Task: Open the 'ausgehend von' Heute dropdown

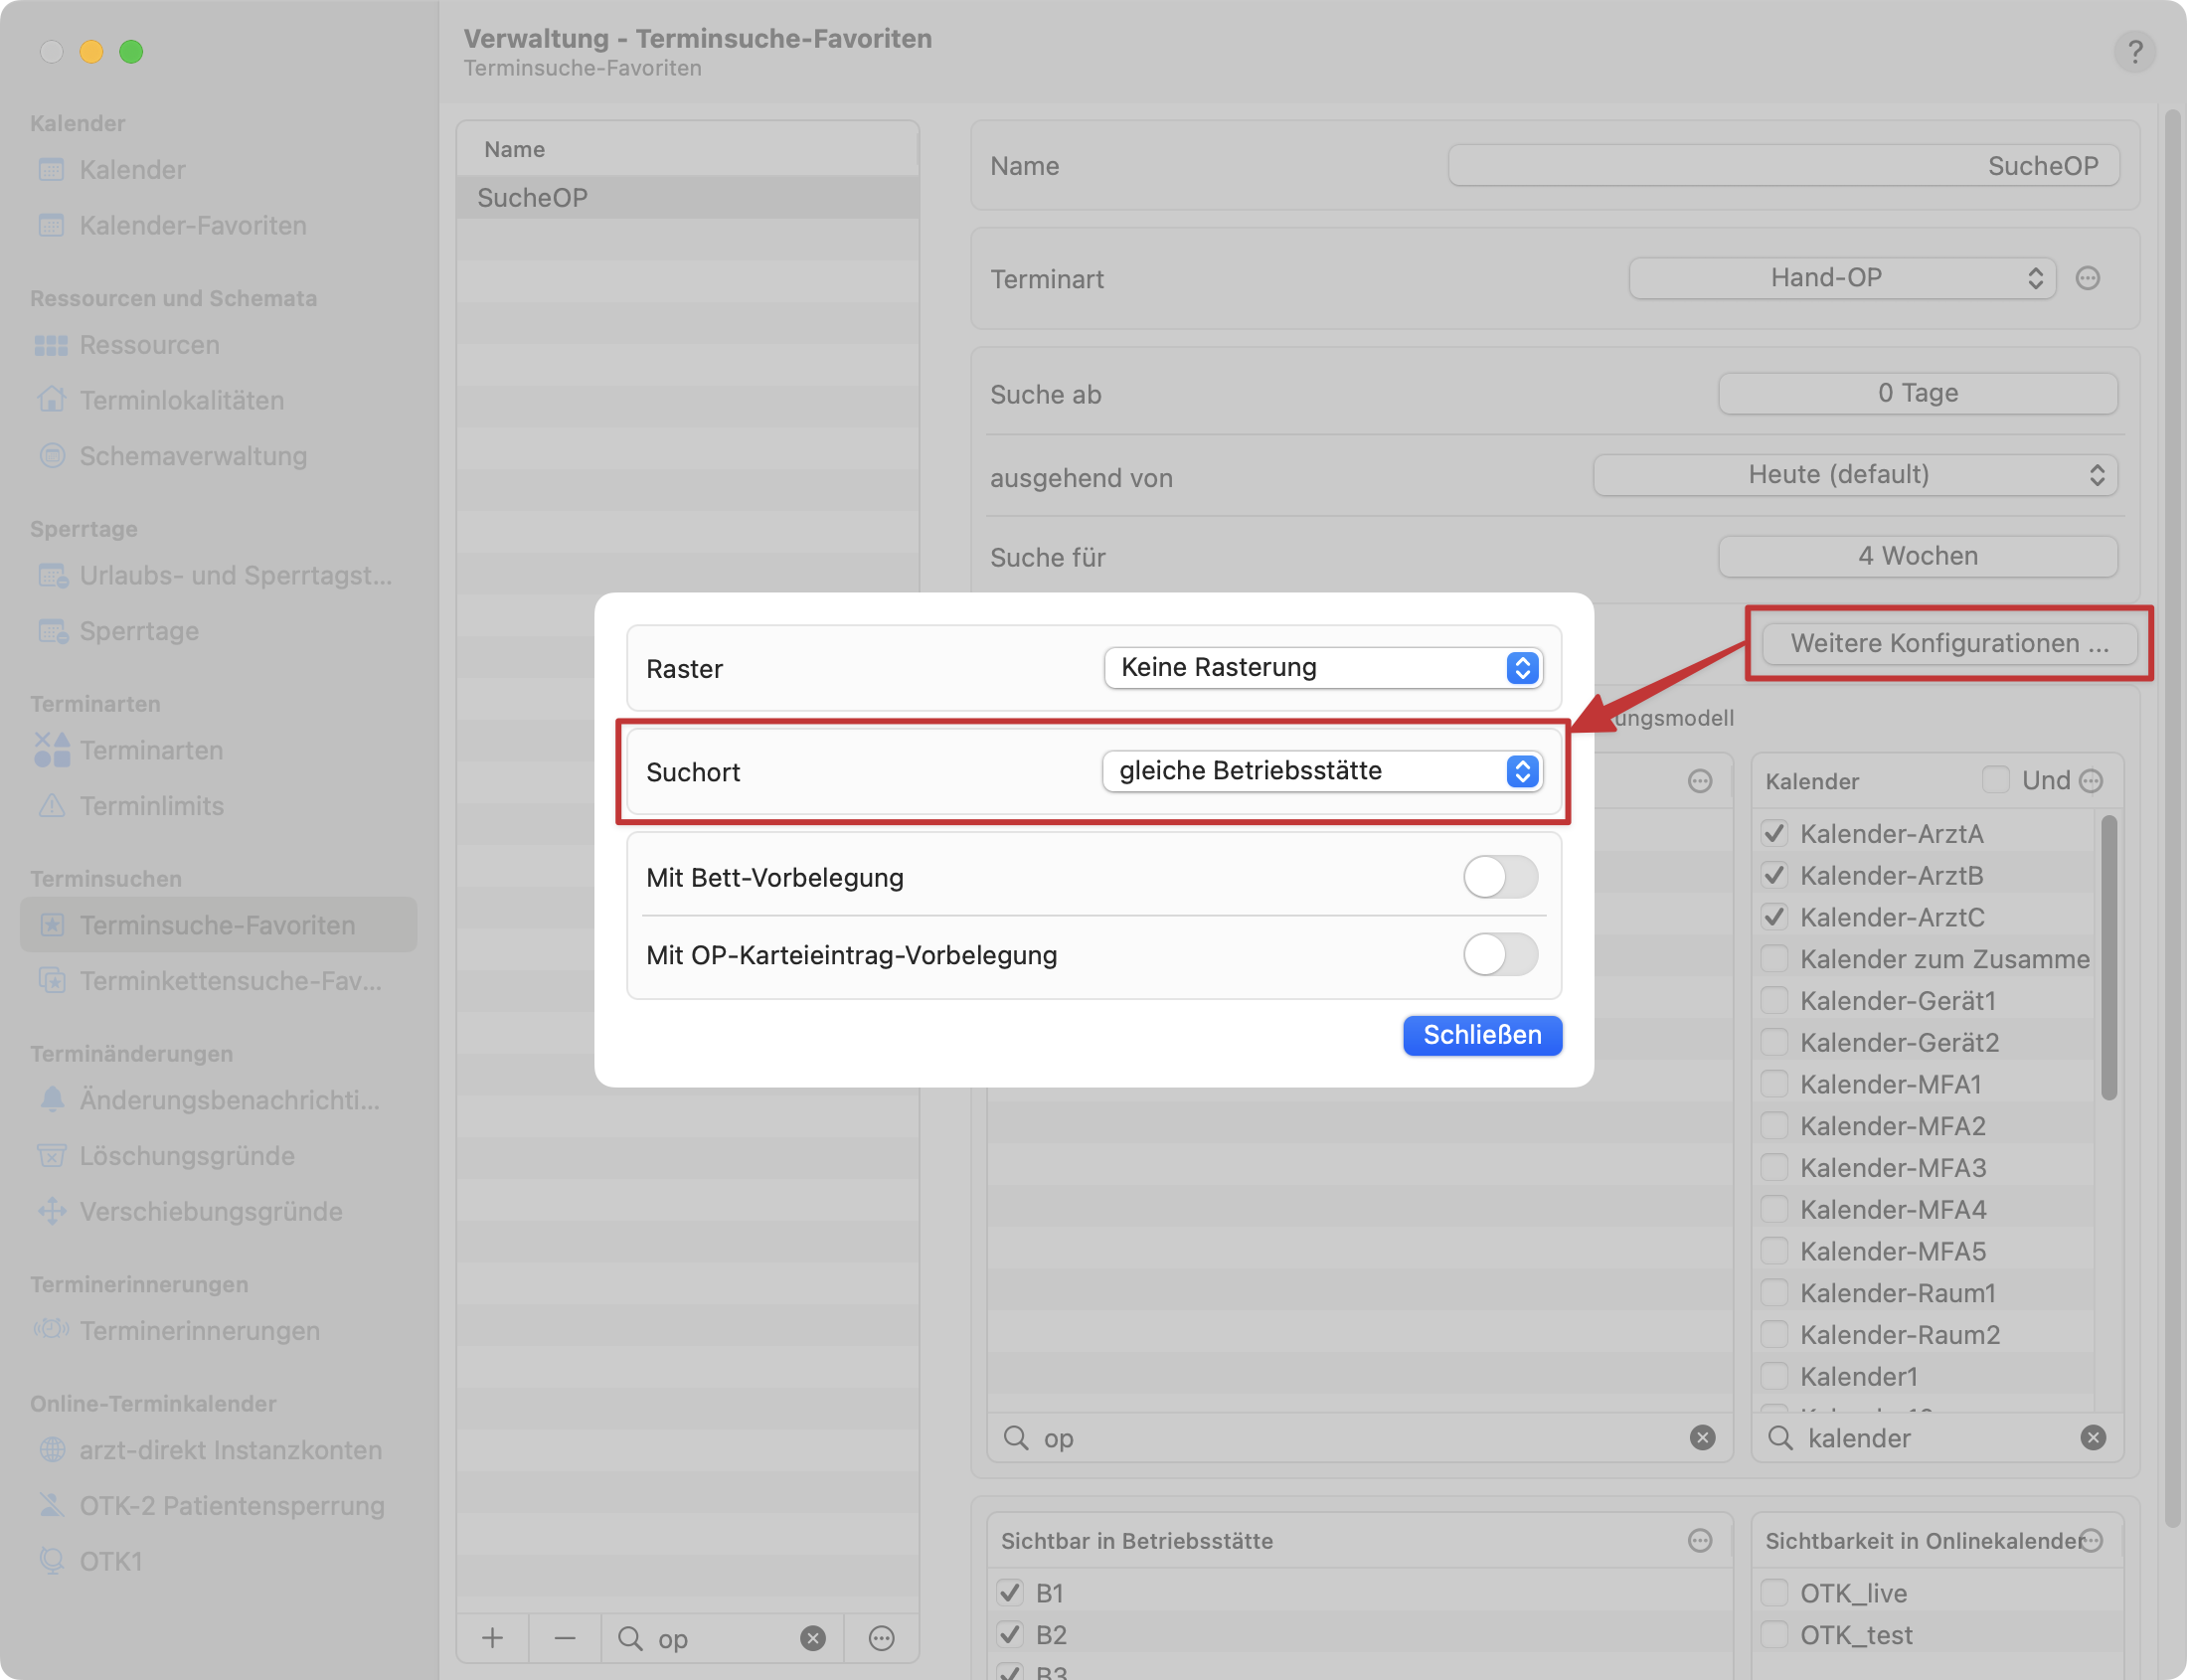Action: pyautogui.click(x=1855, y=475)
